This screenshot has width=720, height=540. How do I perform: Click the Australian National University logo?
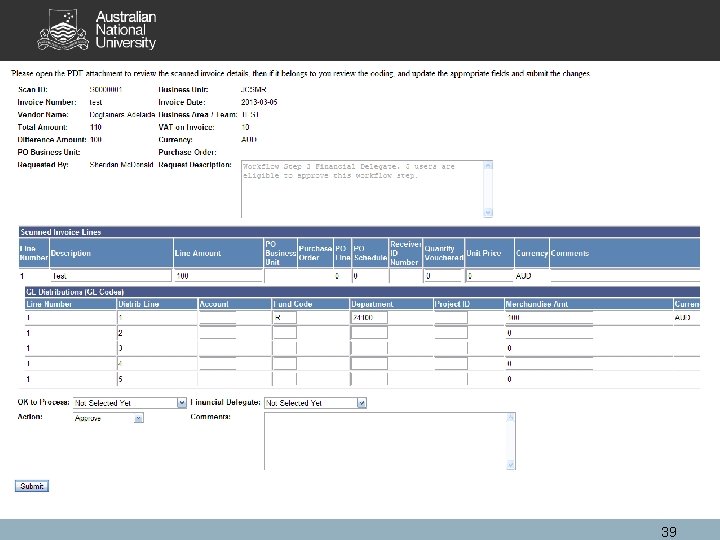click(x=97, y=30)
